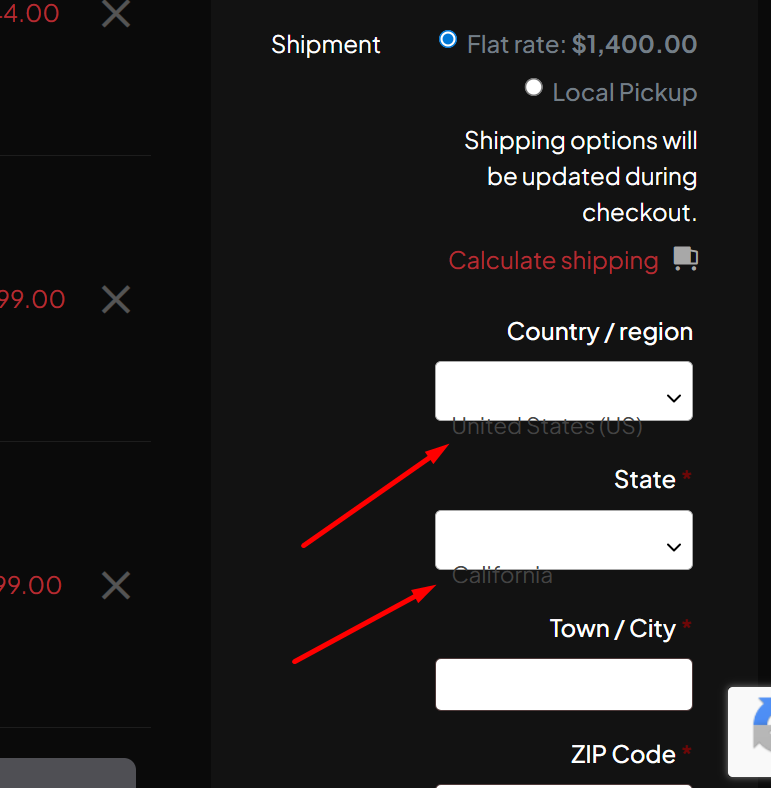Choose the Local Pickup radio button
This screenshot has height=788, width=771.
point(534,88)
